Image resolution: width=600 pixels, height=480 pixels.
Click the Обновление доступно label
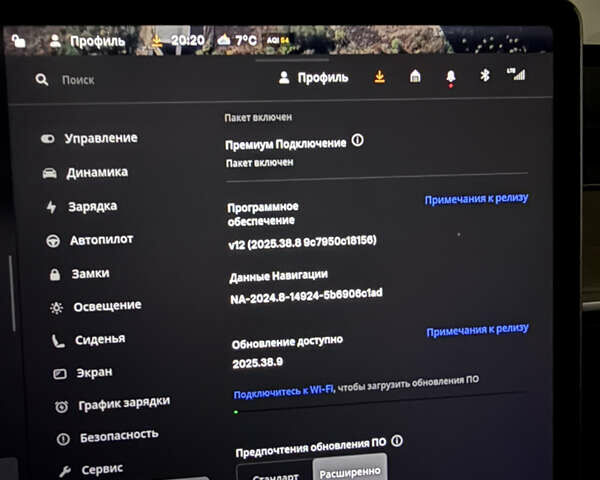pos(287,343)
